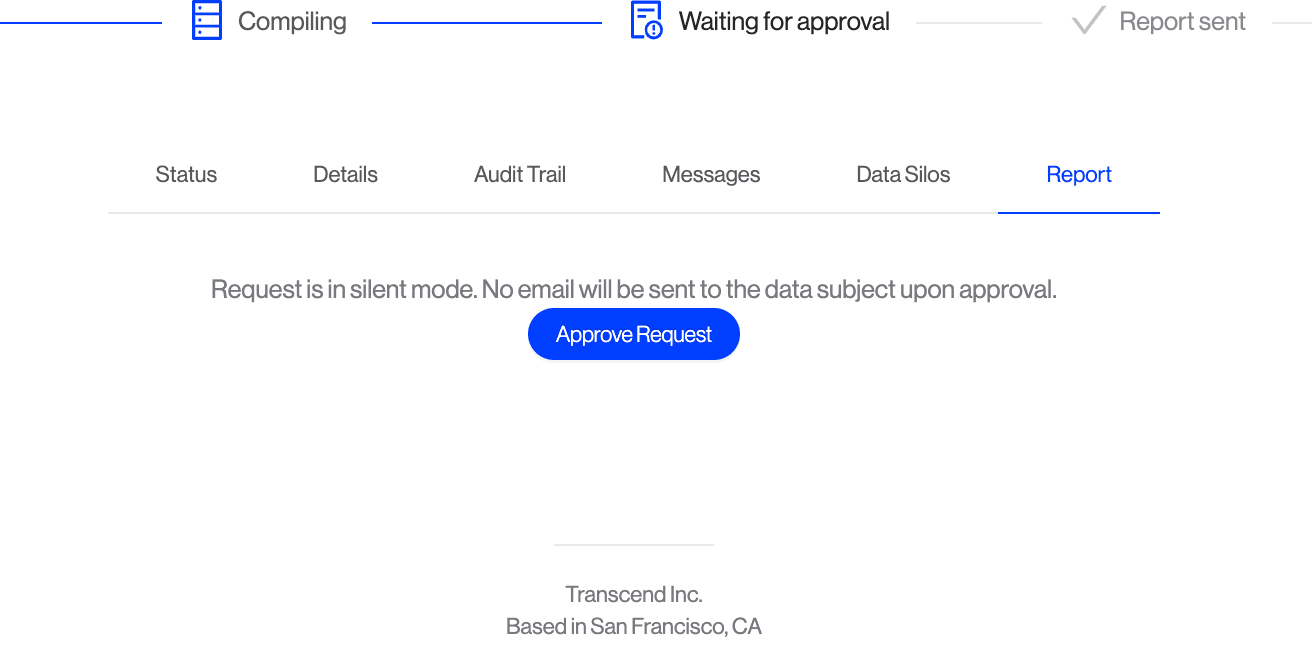Viewport: 1312px width, 666px height.
Task: Click the Based in San Francisco text
Action: tap(634, 627)
